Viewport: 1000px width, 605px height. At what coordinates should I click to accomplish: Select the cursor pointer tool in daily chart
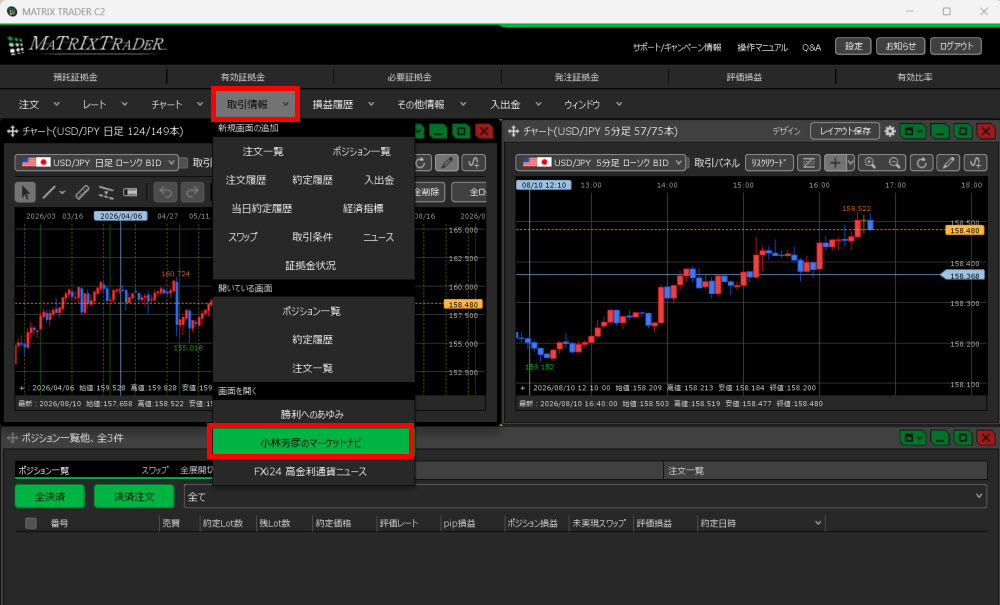click(x=25, y=191)
